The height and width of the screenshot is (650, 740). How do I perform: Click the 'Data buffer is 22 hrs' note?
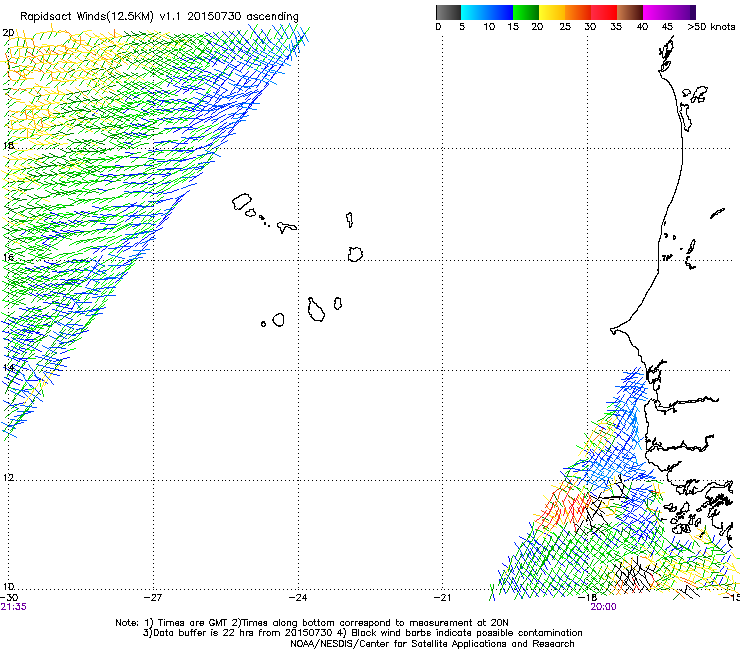tap(362, 633)
